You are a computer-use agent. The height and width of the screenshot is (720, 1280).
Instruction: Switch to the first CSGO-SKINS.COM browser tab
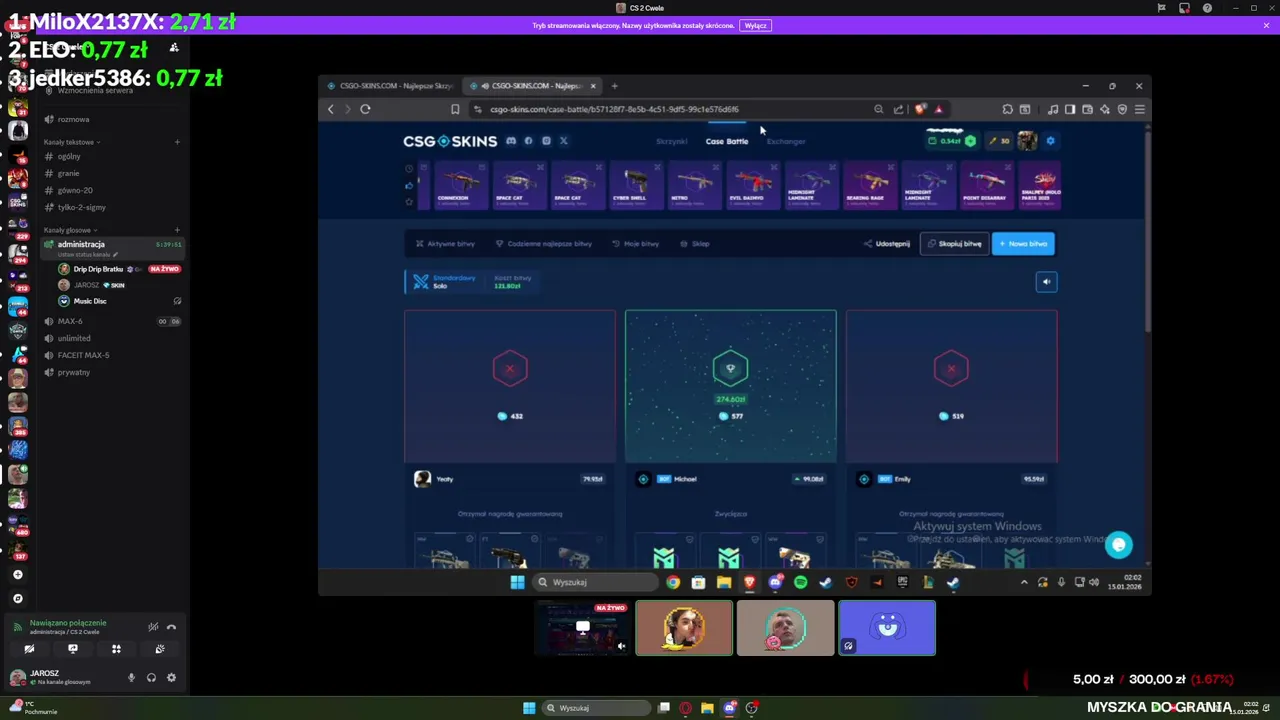392,86
